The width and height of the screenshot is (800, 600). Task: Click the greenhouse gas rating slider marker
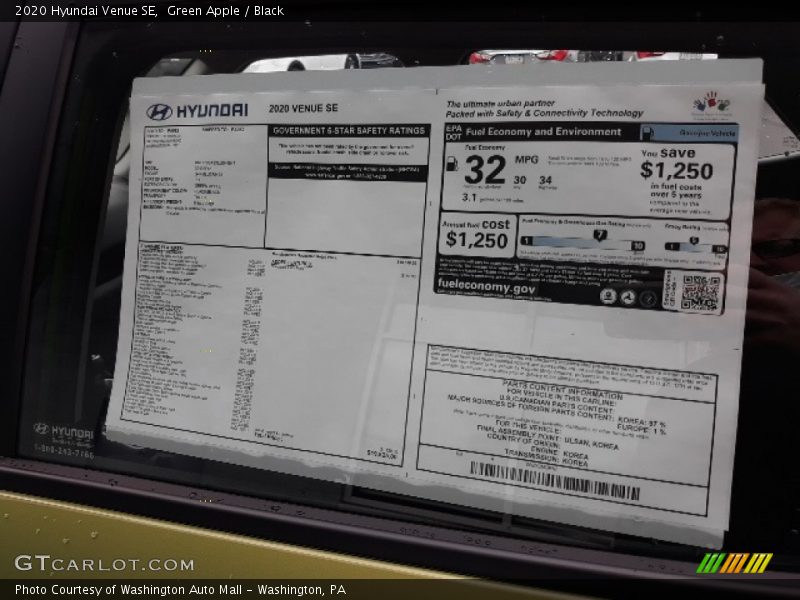click(x=600, y=235)
